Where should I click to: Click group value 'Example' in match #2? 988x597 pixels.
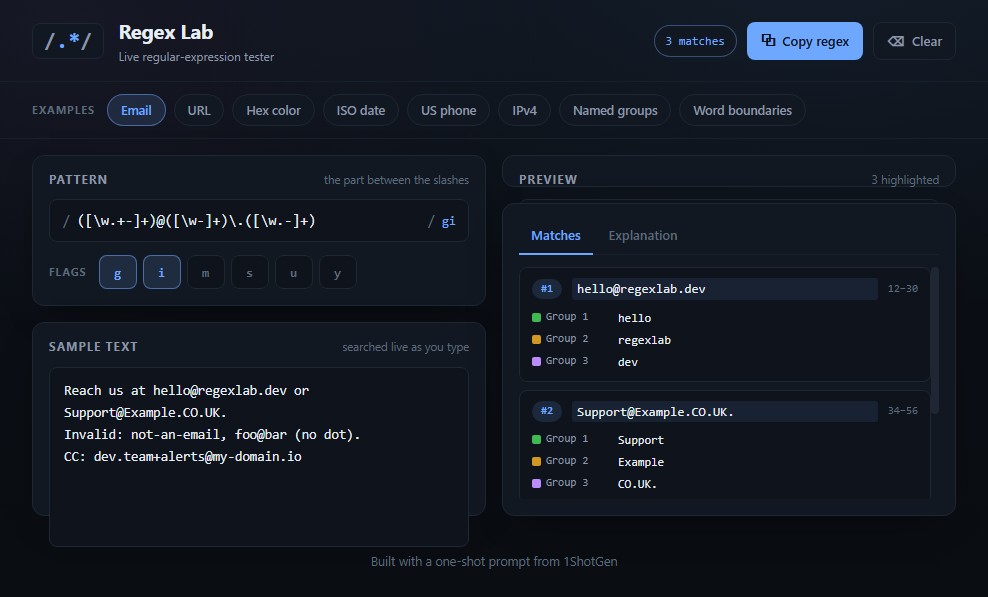pyautogui.click(x=641, y=462)
